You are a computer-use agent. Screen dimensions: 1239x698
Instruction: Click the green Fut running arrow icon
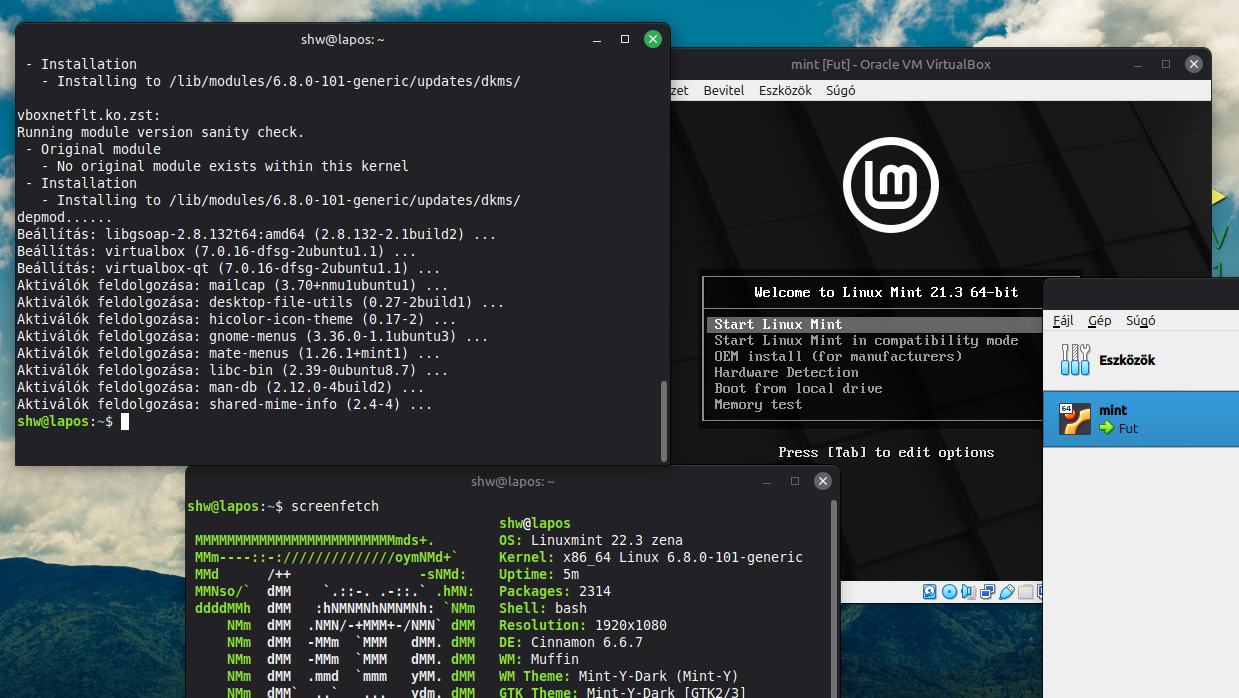1106,428
